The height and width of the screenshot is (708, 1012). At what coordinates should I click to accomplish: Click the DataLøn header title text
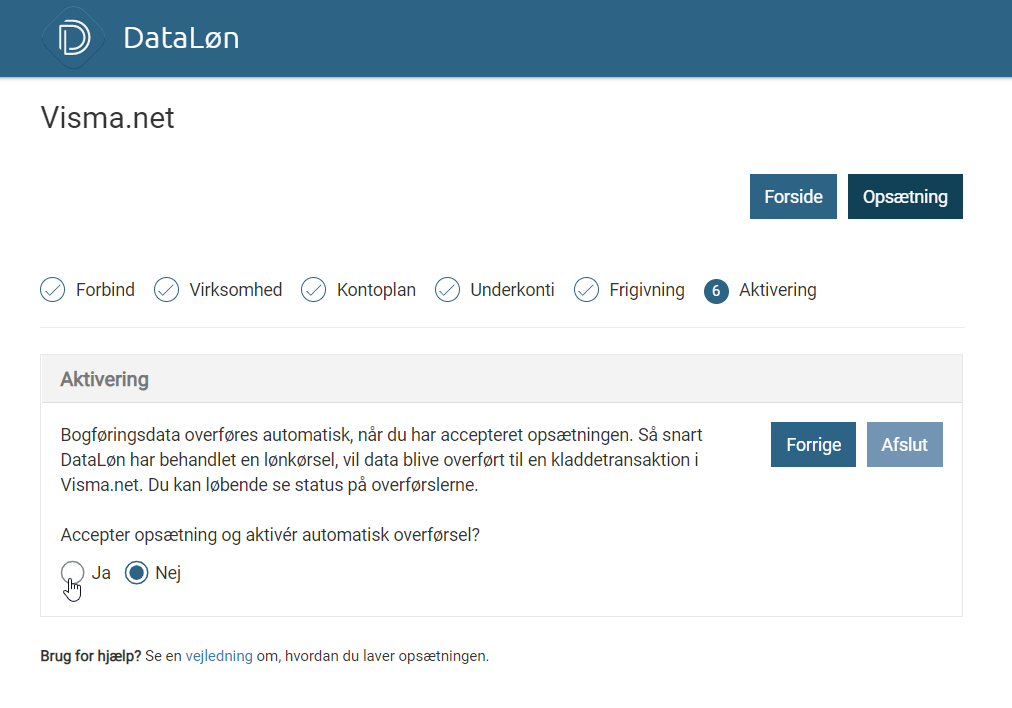[x=181, y=38]
